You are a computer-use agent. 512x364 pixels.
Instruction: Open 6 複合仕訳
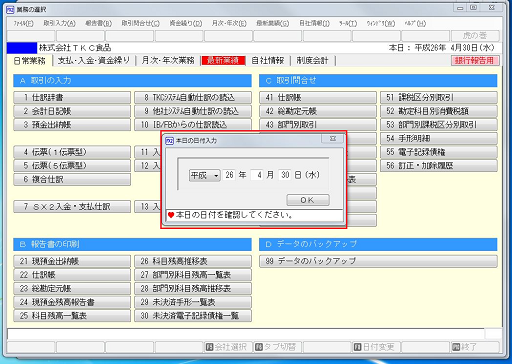(72, 179)
